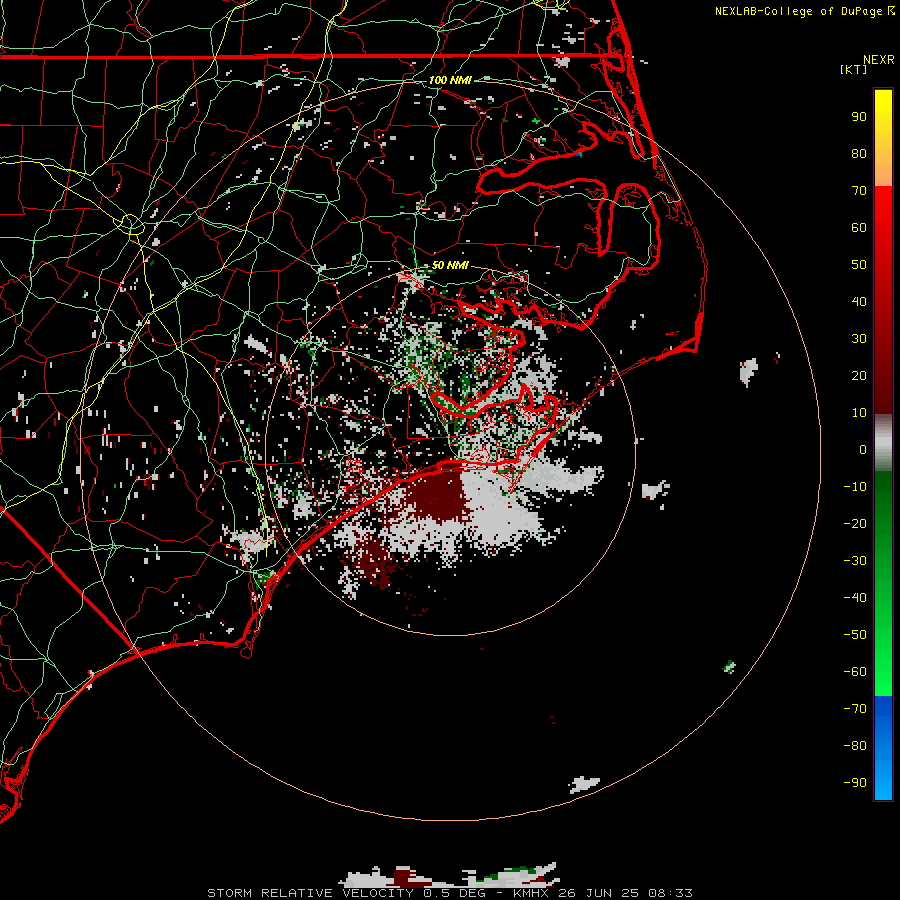Click the KMHX radar site identifier in caption

tap(531, 893)
